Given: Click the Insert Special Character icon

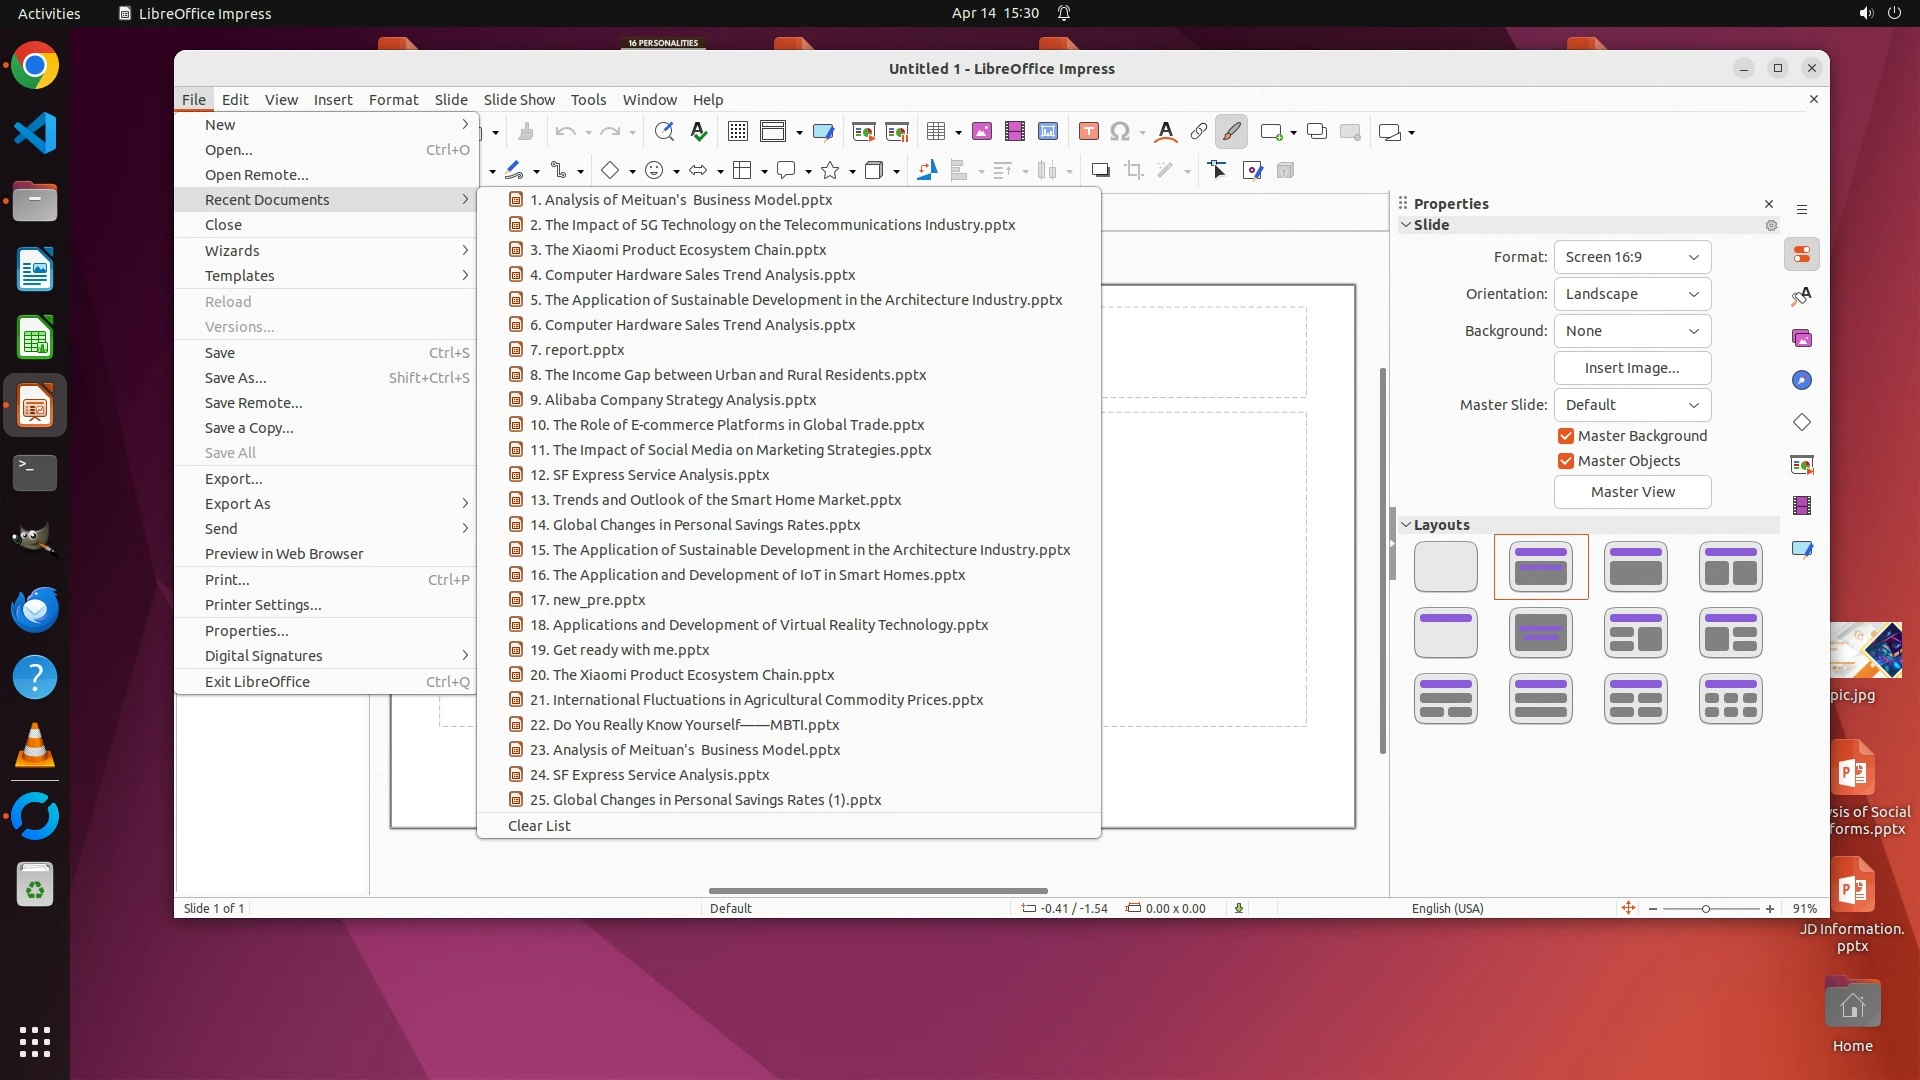Looking at the screenshot, I should click(x=1120, y=132).
